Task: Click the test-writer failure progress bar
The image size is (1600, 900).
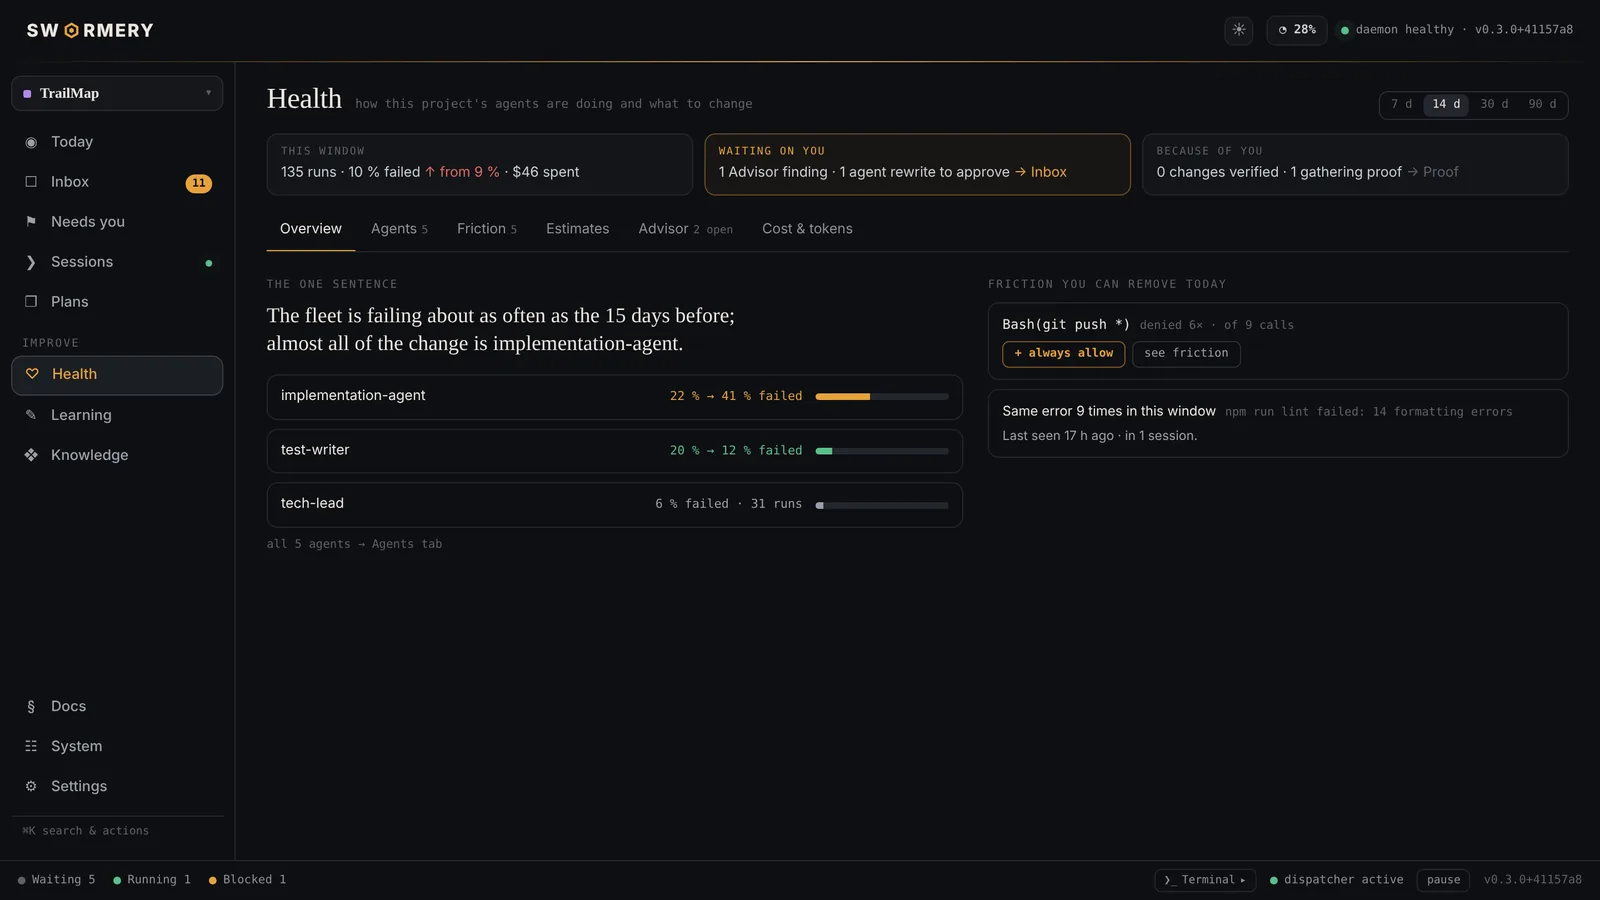Action: click(x=882, y=451)
